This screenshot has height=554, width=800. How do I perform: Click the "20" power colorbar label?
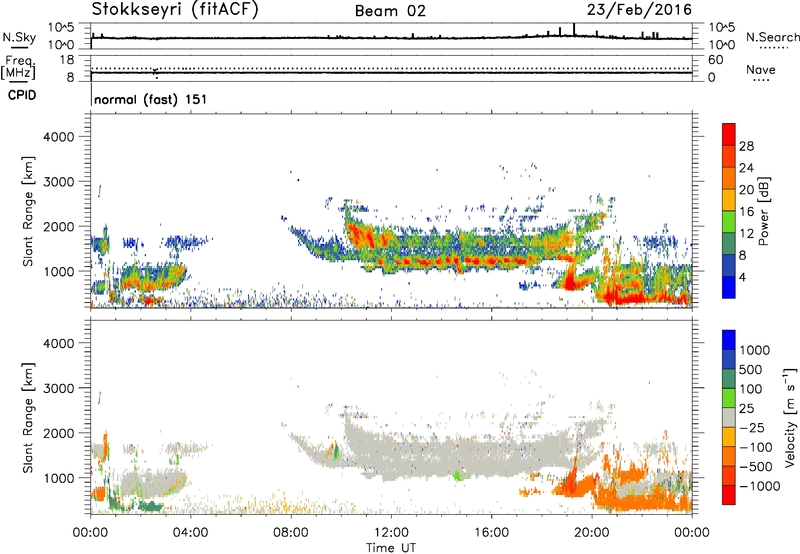[746, 190]
